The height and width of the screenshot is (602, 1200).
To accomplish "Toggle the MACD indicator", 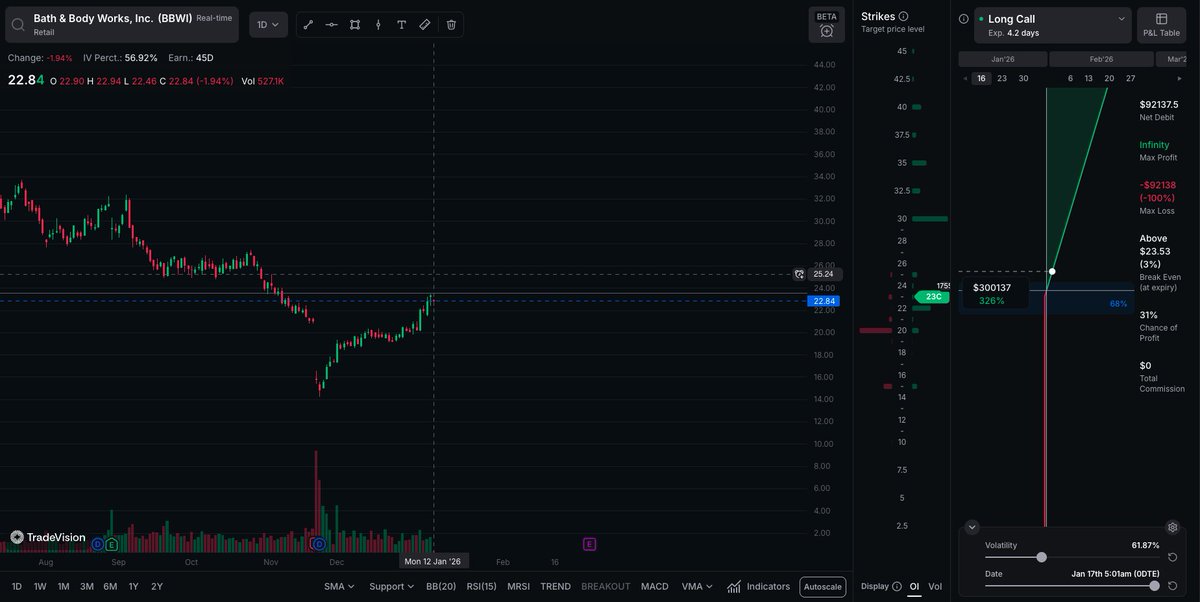I will (x=654, y=586).
